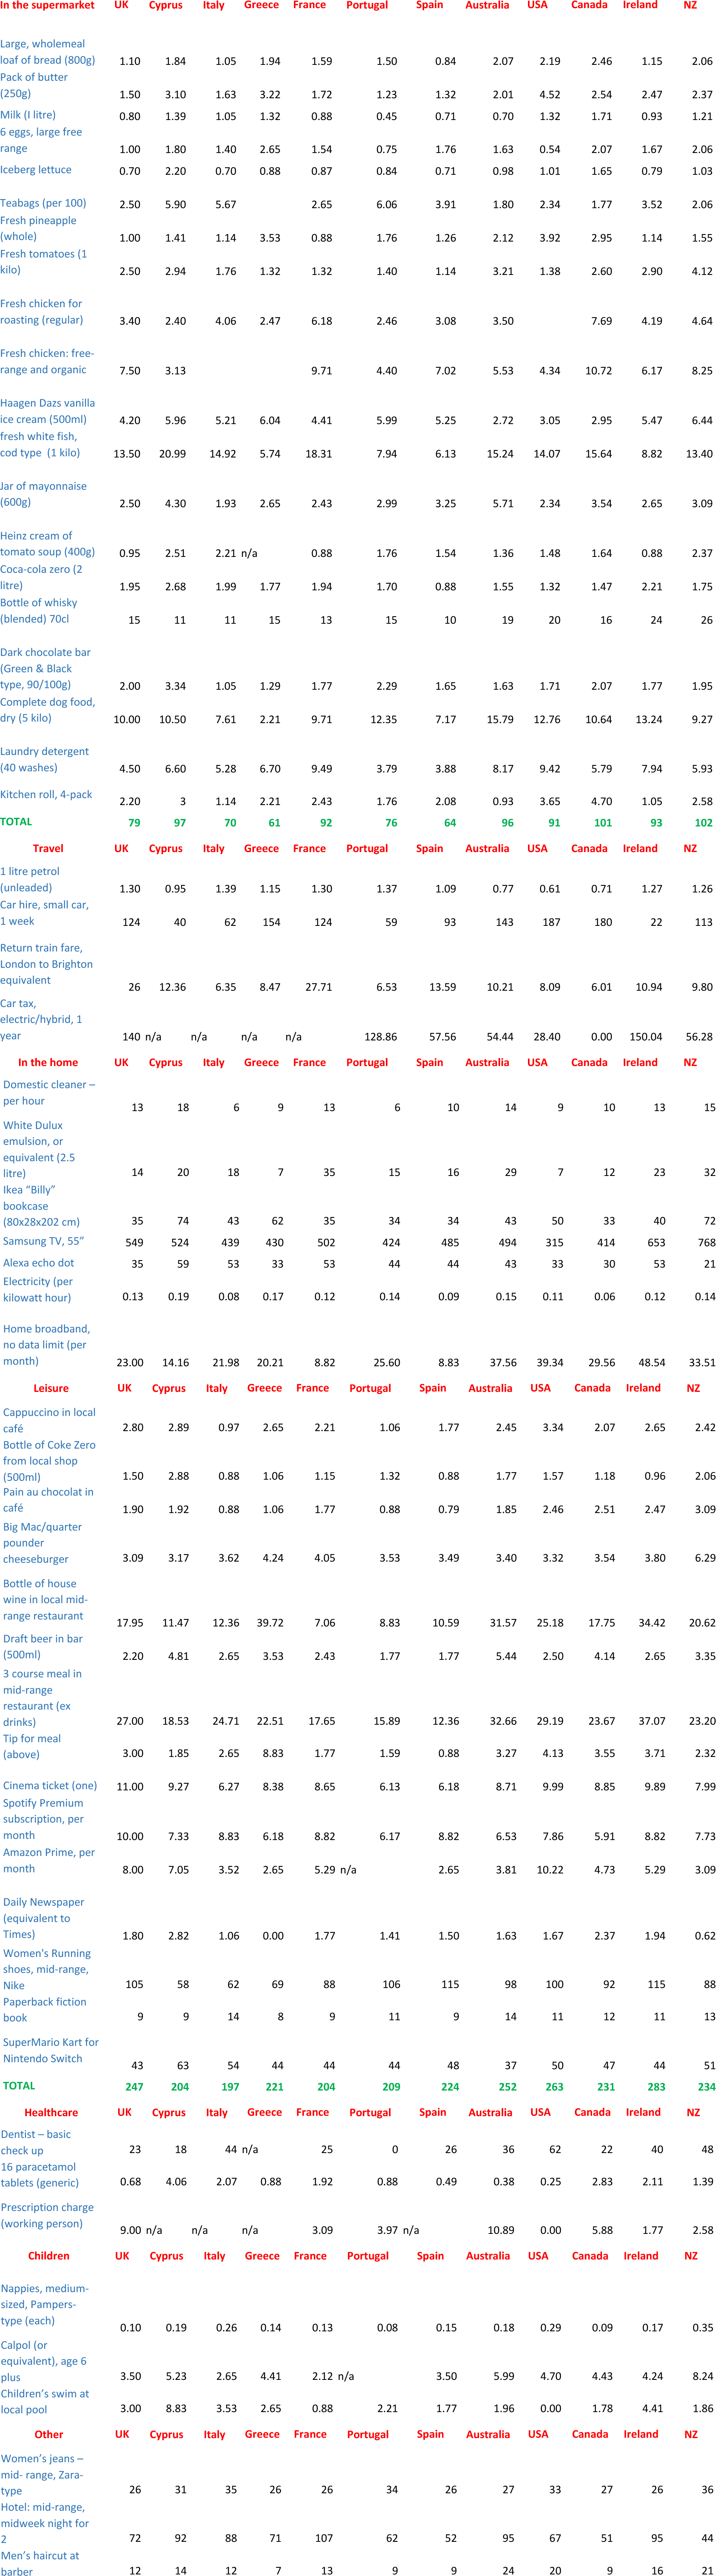Select the "Complete dog food, dry" row label
This screenshot has width=716, height=2576.
click(48, 710)
